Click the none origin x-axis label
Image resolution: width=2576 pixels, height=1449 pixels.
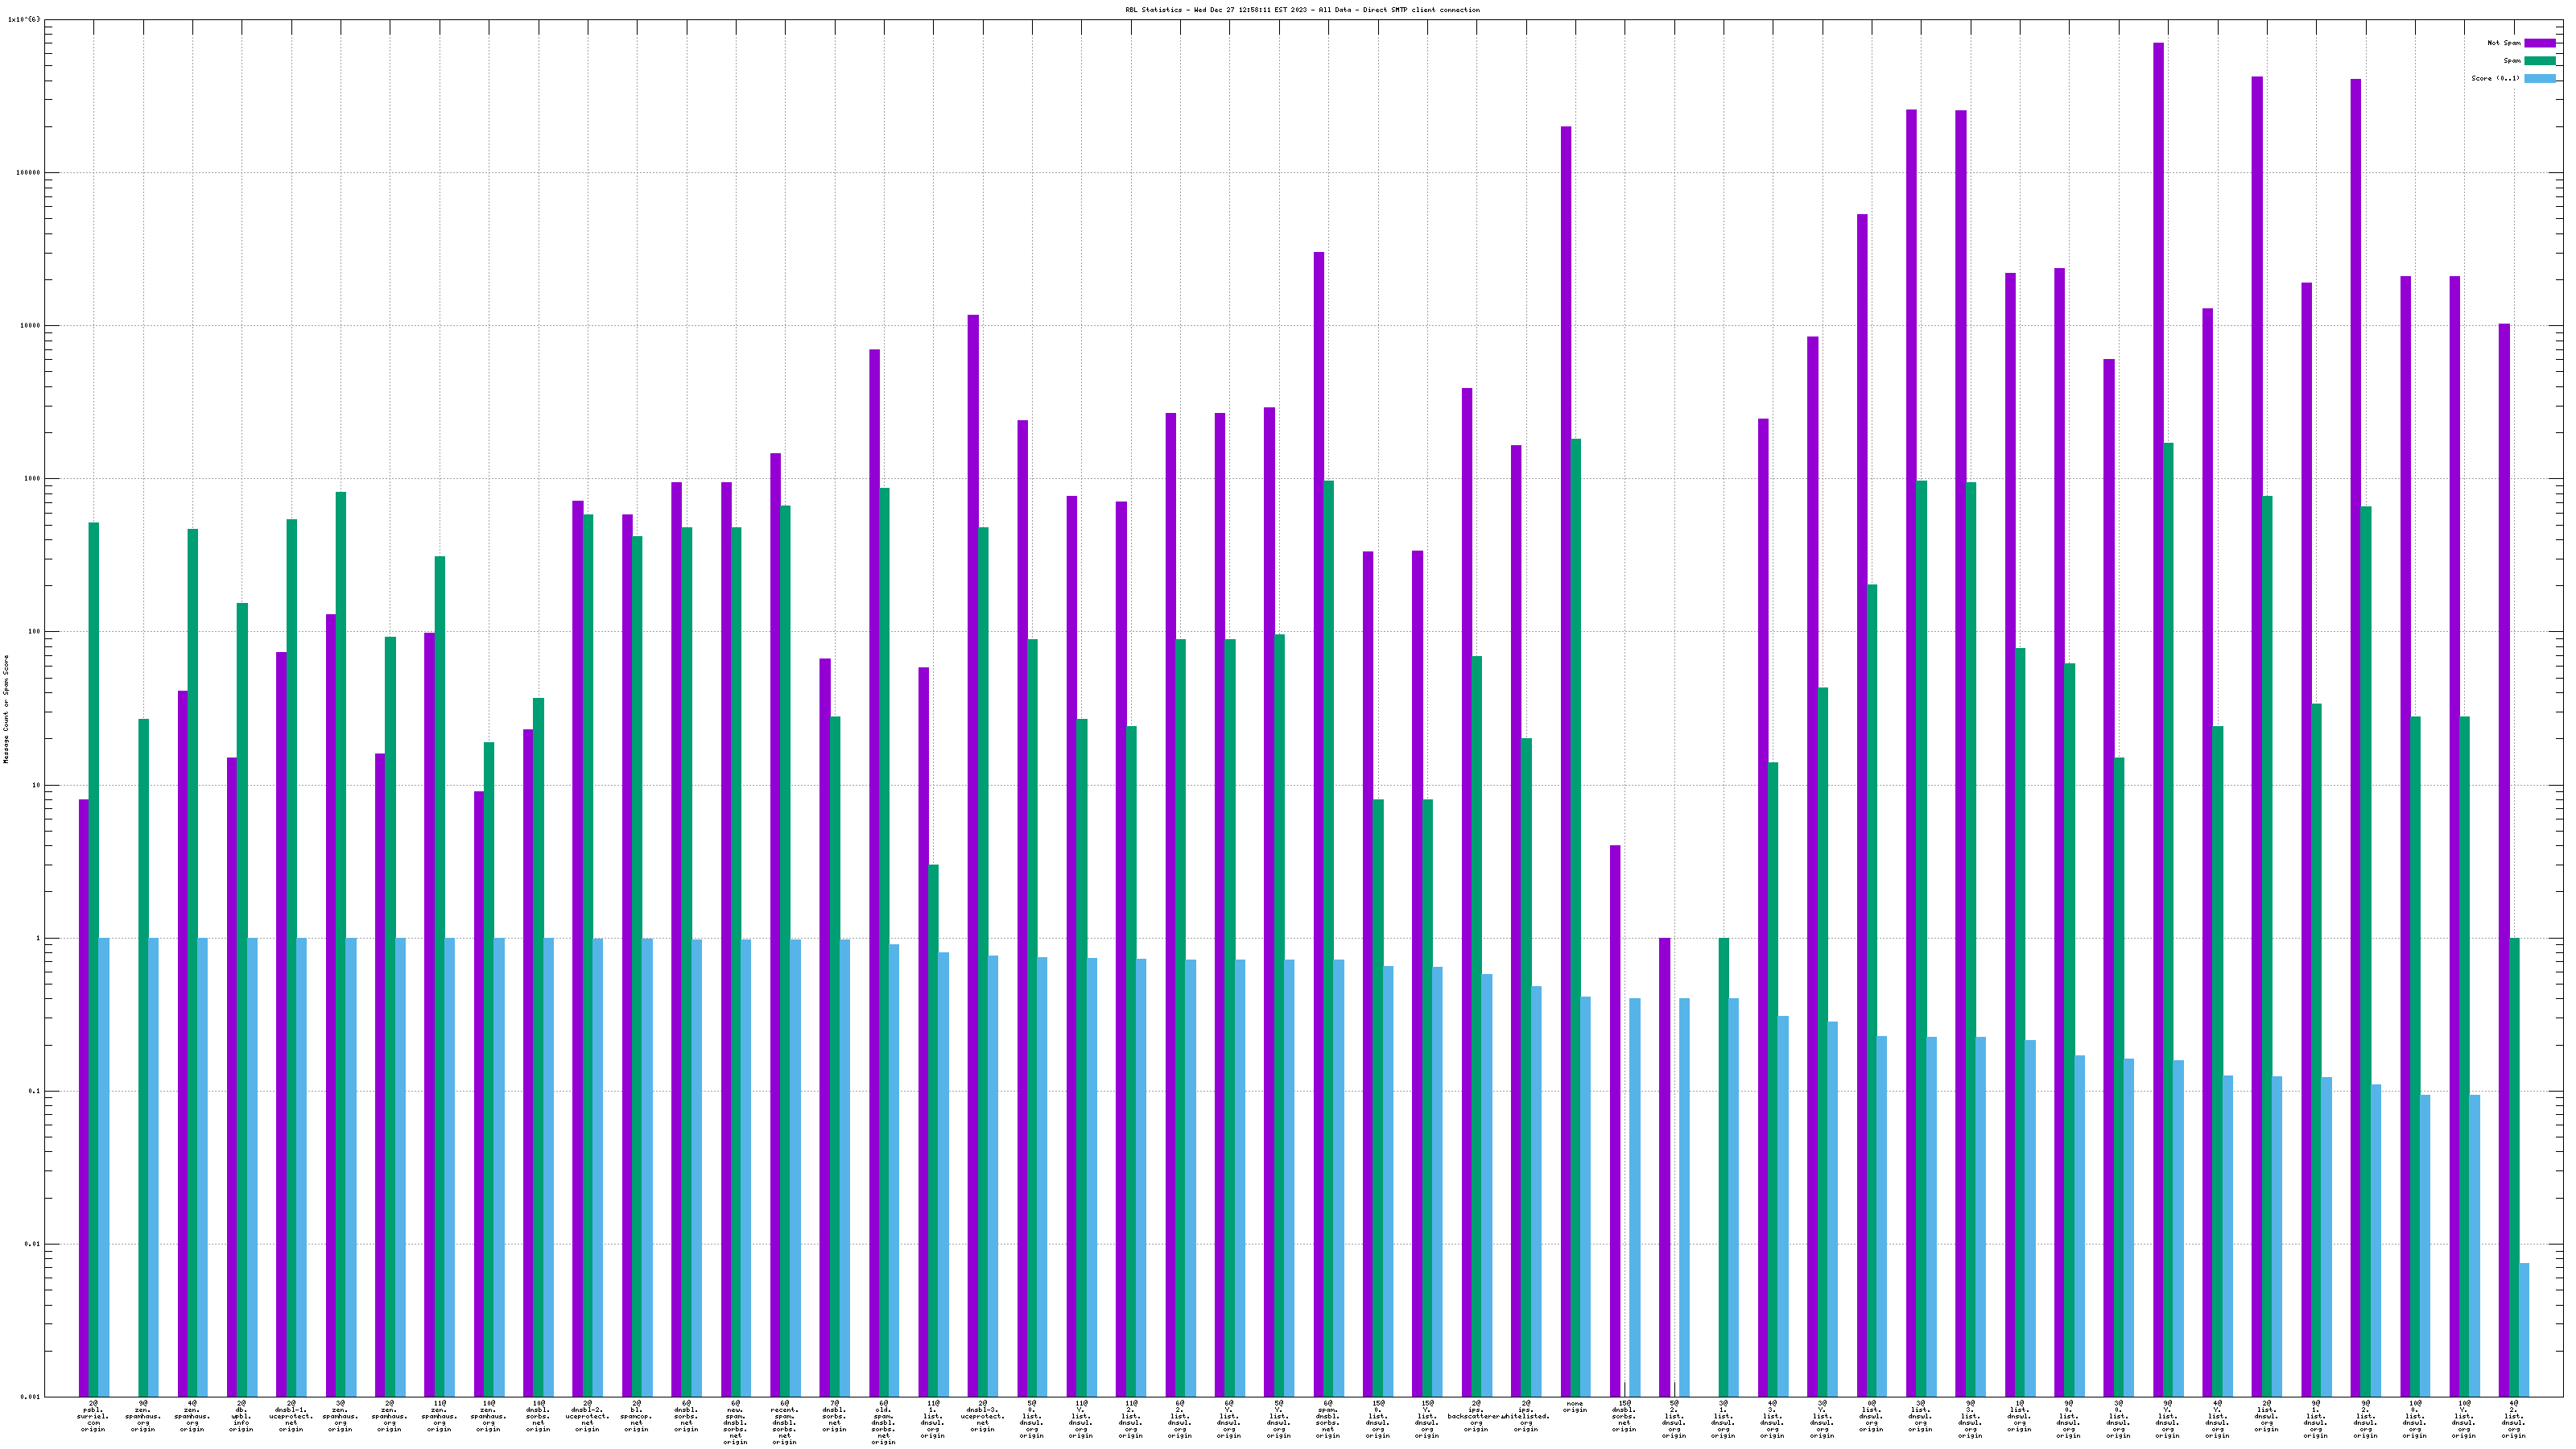pos(1575,1407)
